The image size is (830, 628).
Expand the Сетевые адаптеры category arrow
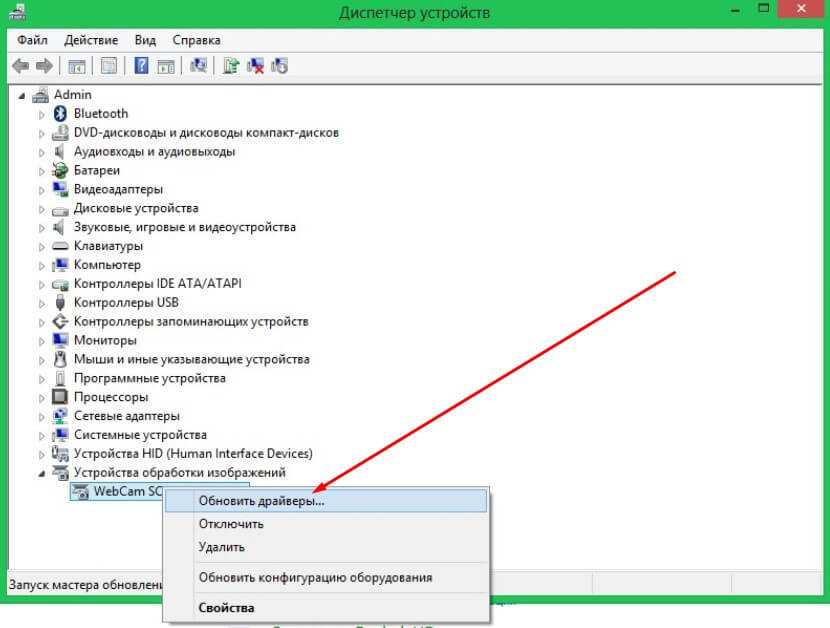point(41,417)
